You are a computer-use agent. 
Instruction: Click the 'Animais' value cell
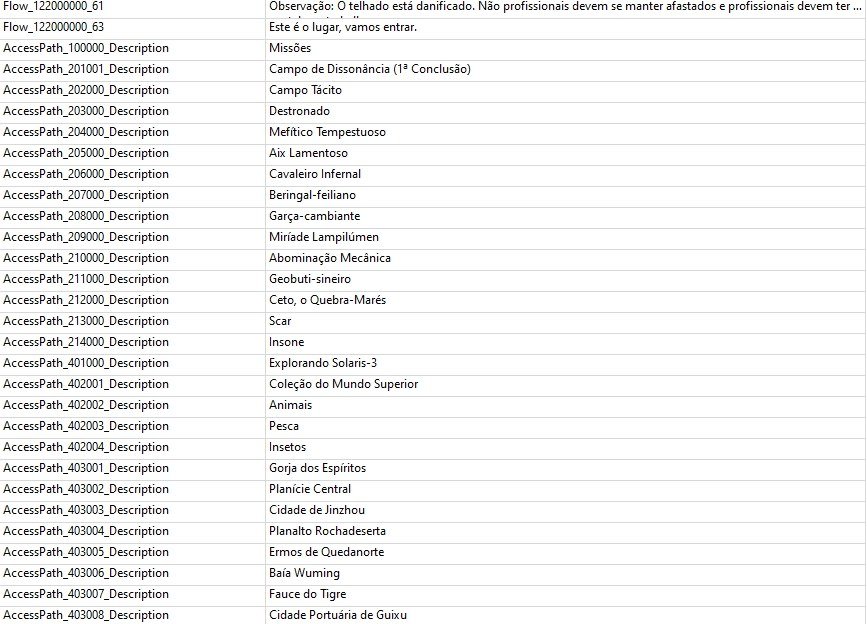click(565, 406)
